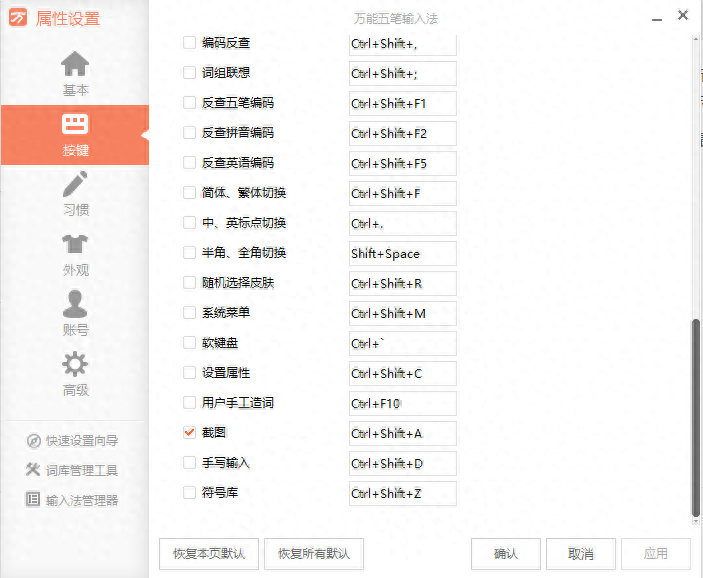This screenshot has height=578, width=703.
Task: Click the Ctrl+Shift+C hotkey field
Action: pyautogui.click(x=403, y=374)
